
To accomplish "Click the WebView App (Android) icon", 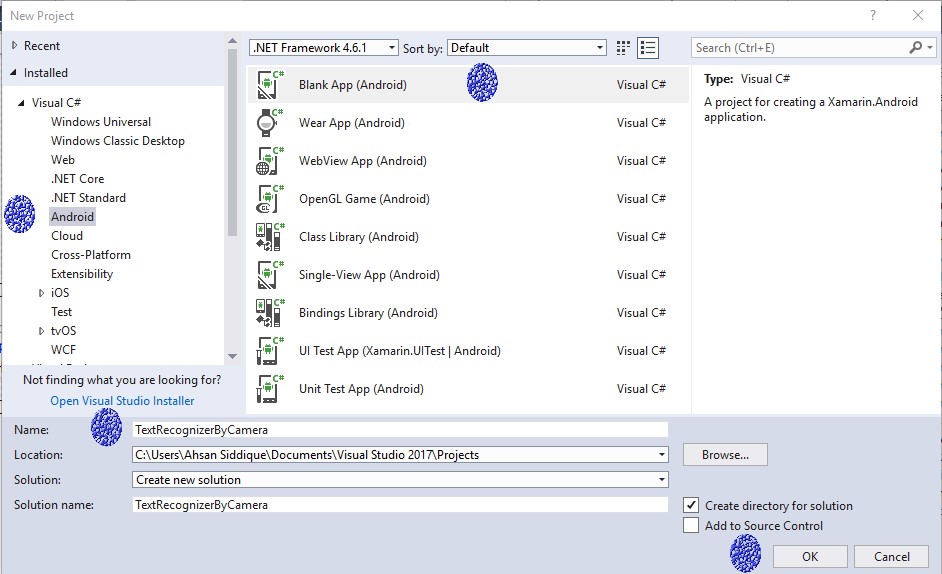I will click(269, 160).
